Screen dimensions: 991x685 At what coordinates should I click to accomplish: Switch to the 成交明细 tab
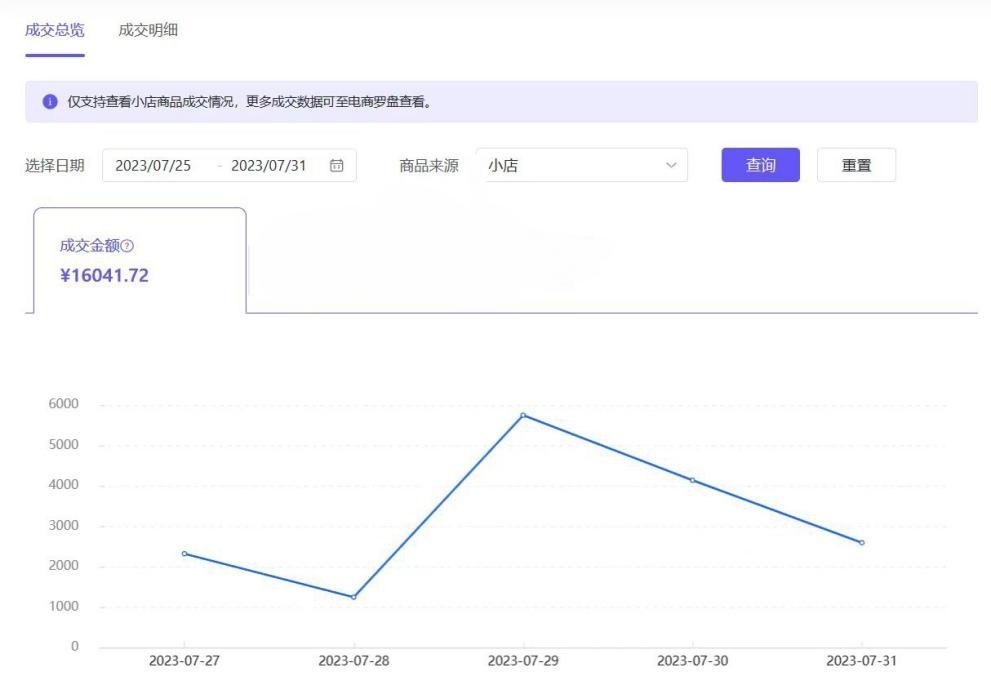[x=148, y=30]
